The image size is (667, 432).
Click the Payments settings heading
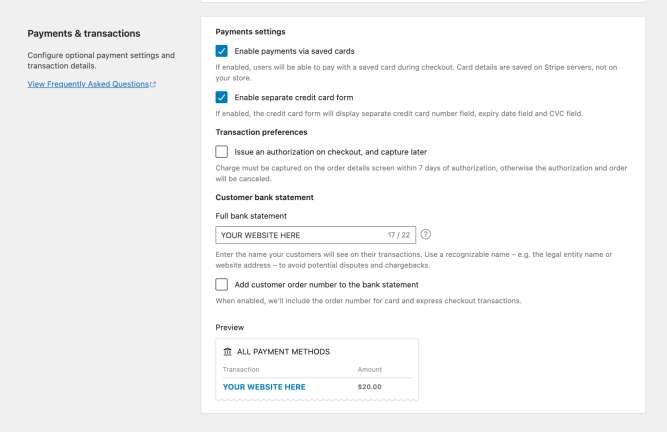251,32
